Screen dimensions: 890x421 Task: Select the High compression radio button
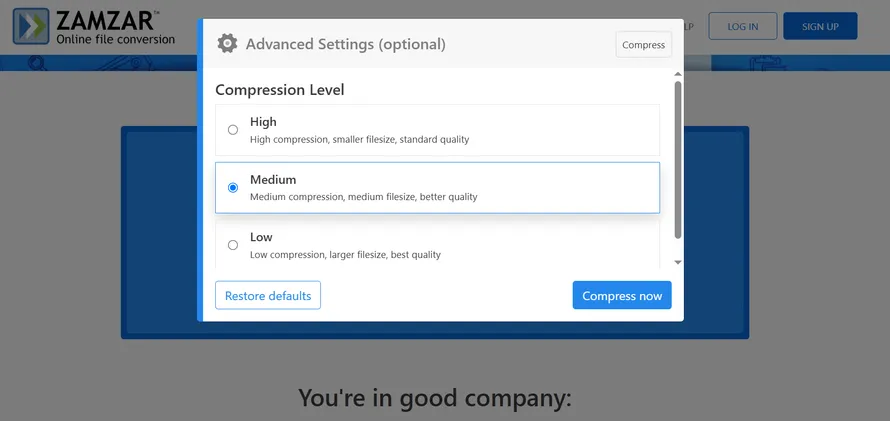(x=233, y=130)
